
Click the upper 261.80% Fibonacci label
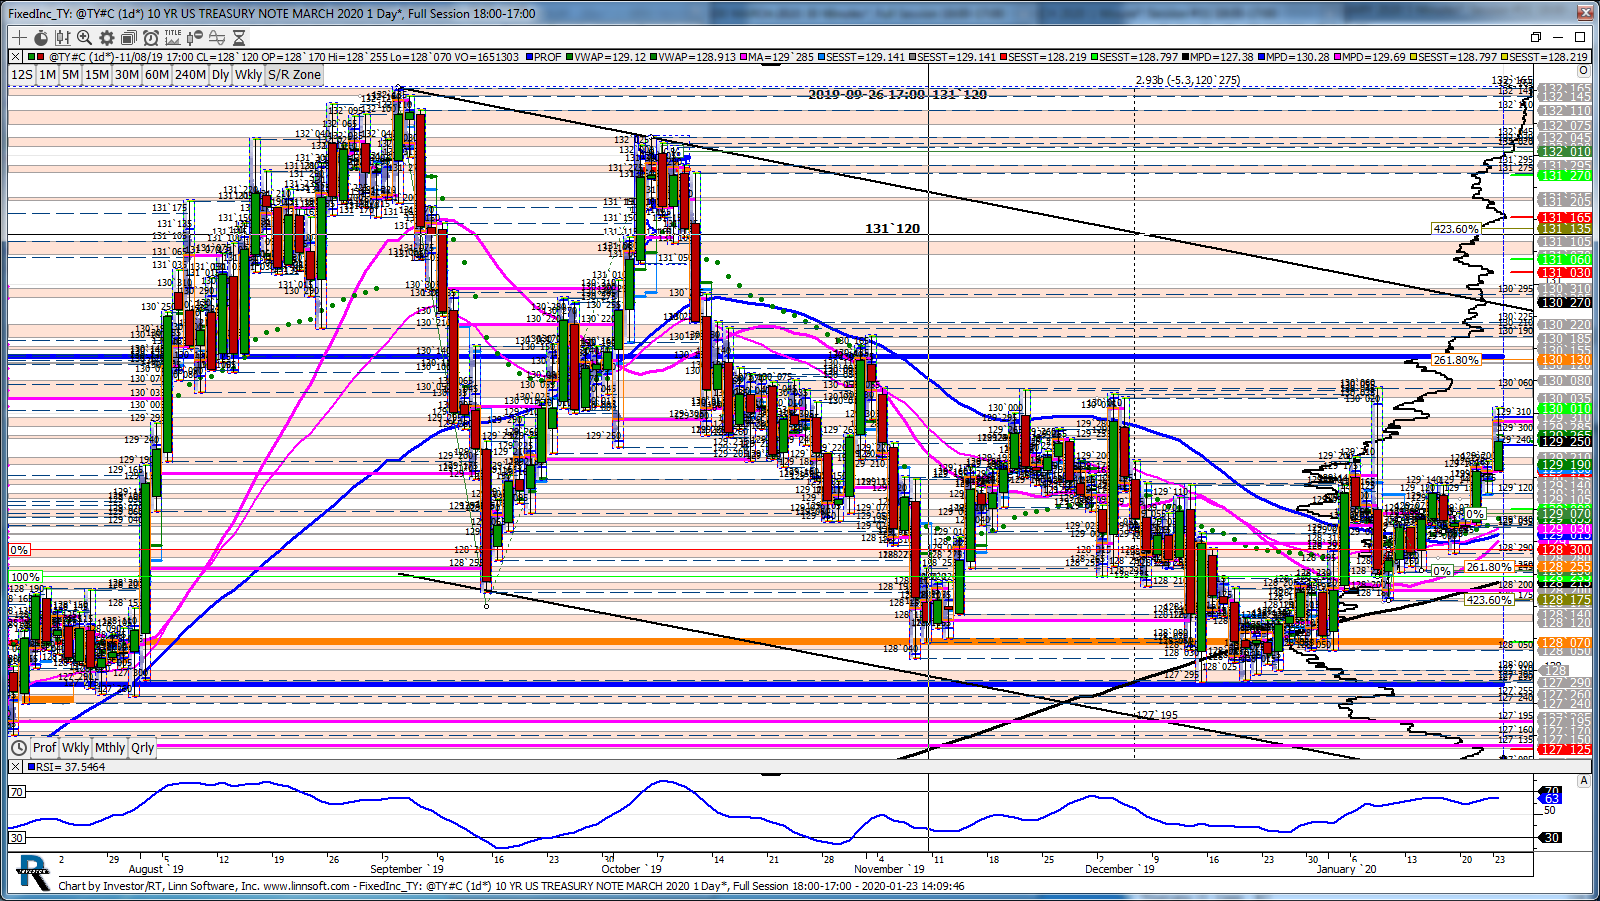pyautogui.click(x=1455, y=360)
